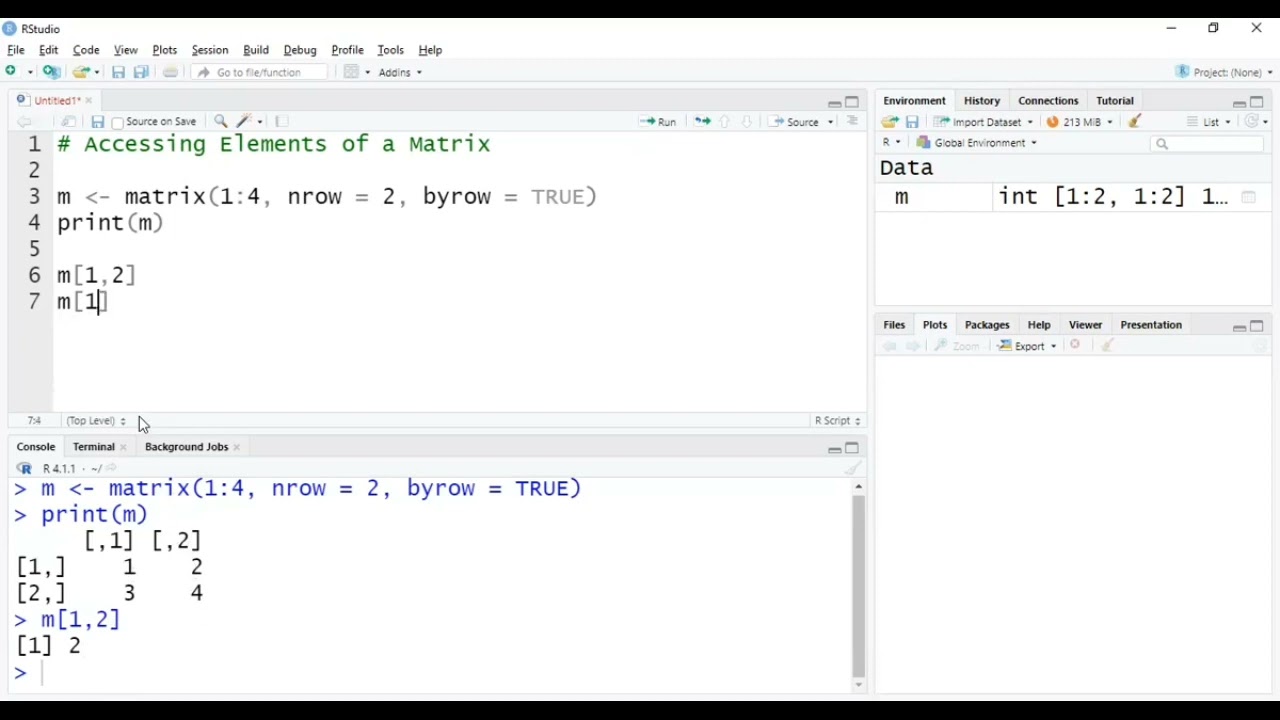Open the workspace panes layout dropdown
The image size is (1280, 720).
(356, 72)
